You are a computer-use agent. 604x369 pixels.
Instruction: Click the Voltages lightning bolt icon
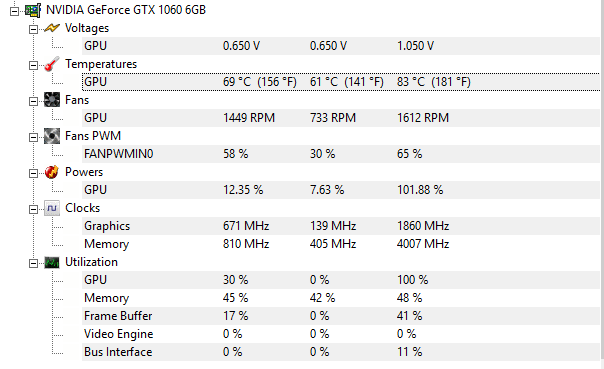52,28
